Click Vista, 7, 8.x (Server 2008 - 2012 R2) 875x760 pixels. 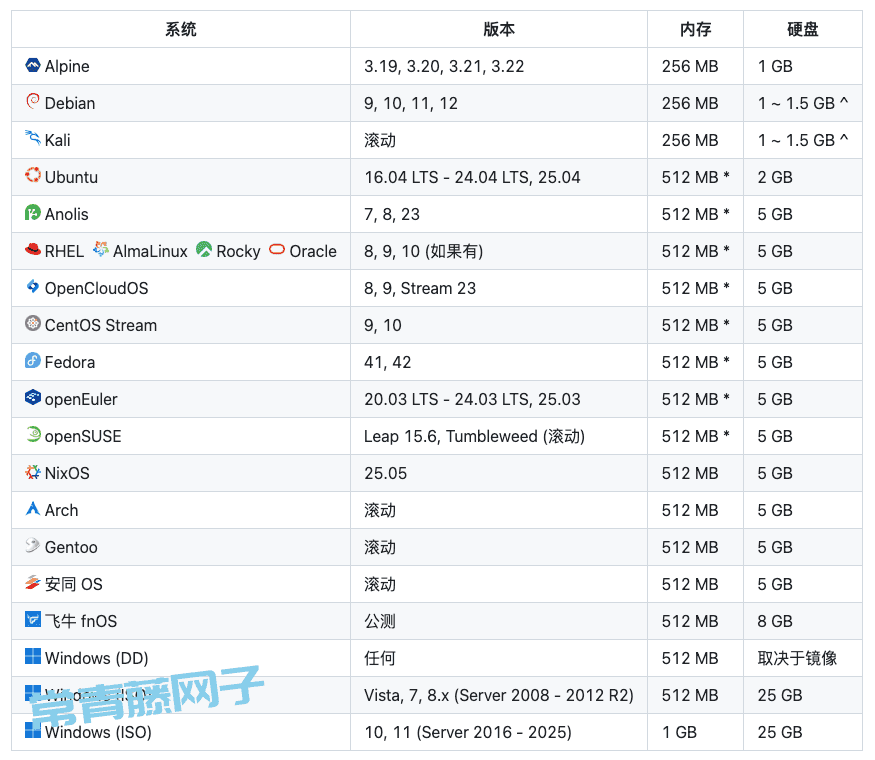pos(499,695)
